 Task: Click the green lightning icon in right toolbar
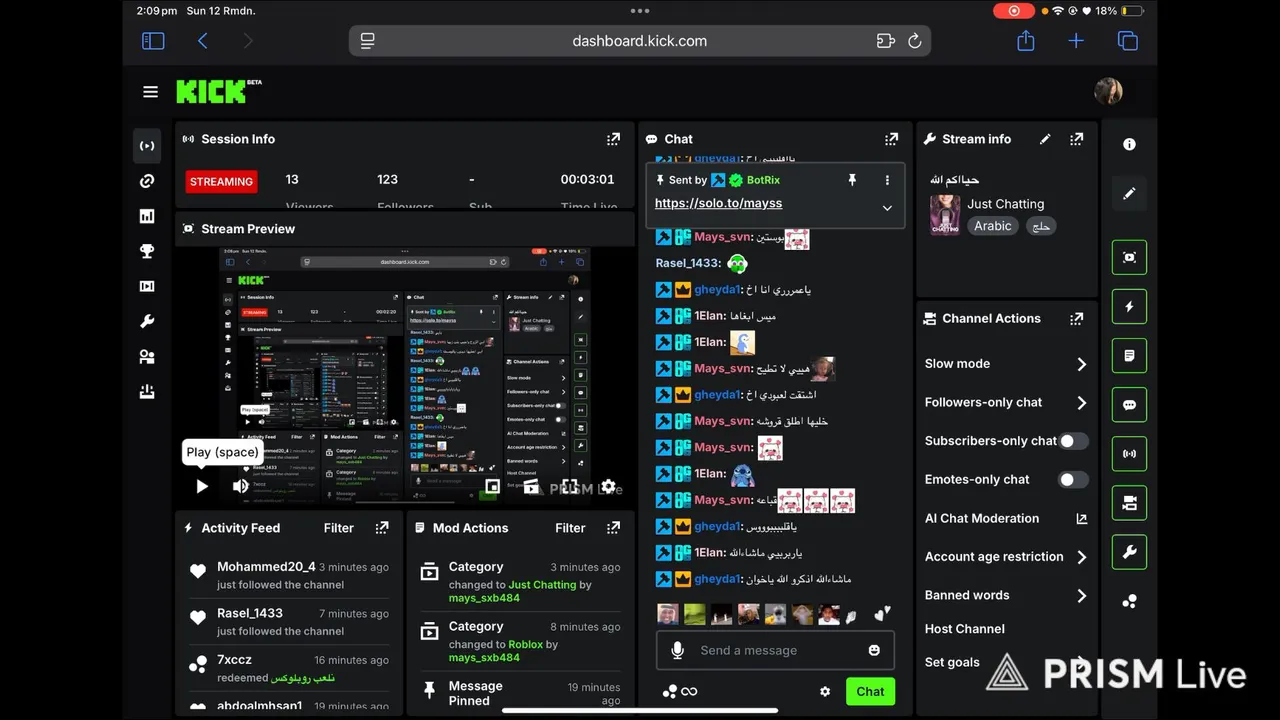(1129, 307)
